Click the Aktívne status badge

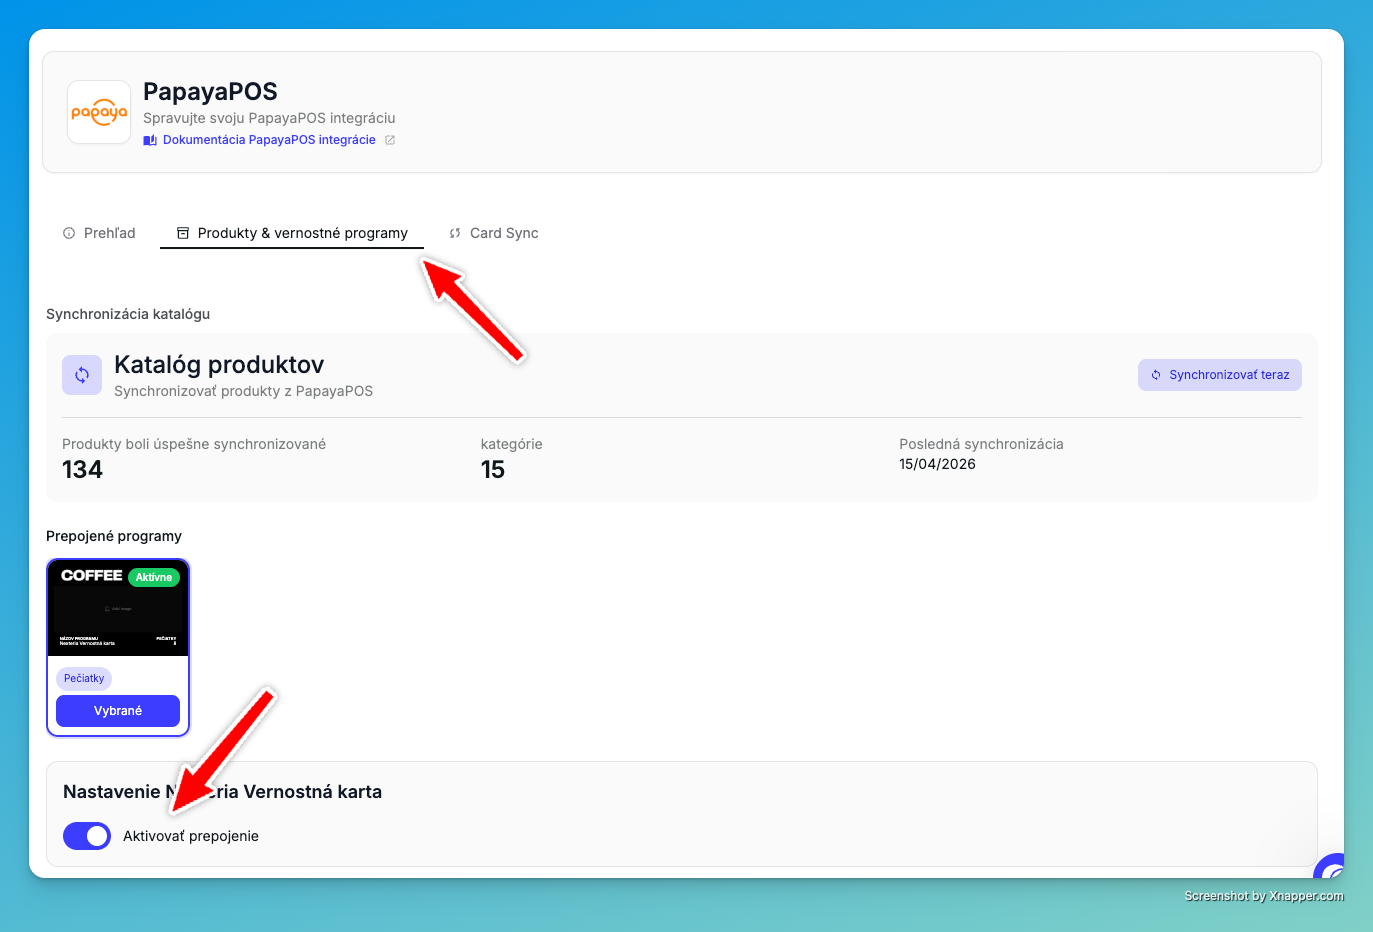click(154, 577)
